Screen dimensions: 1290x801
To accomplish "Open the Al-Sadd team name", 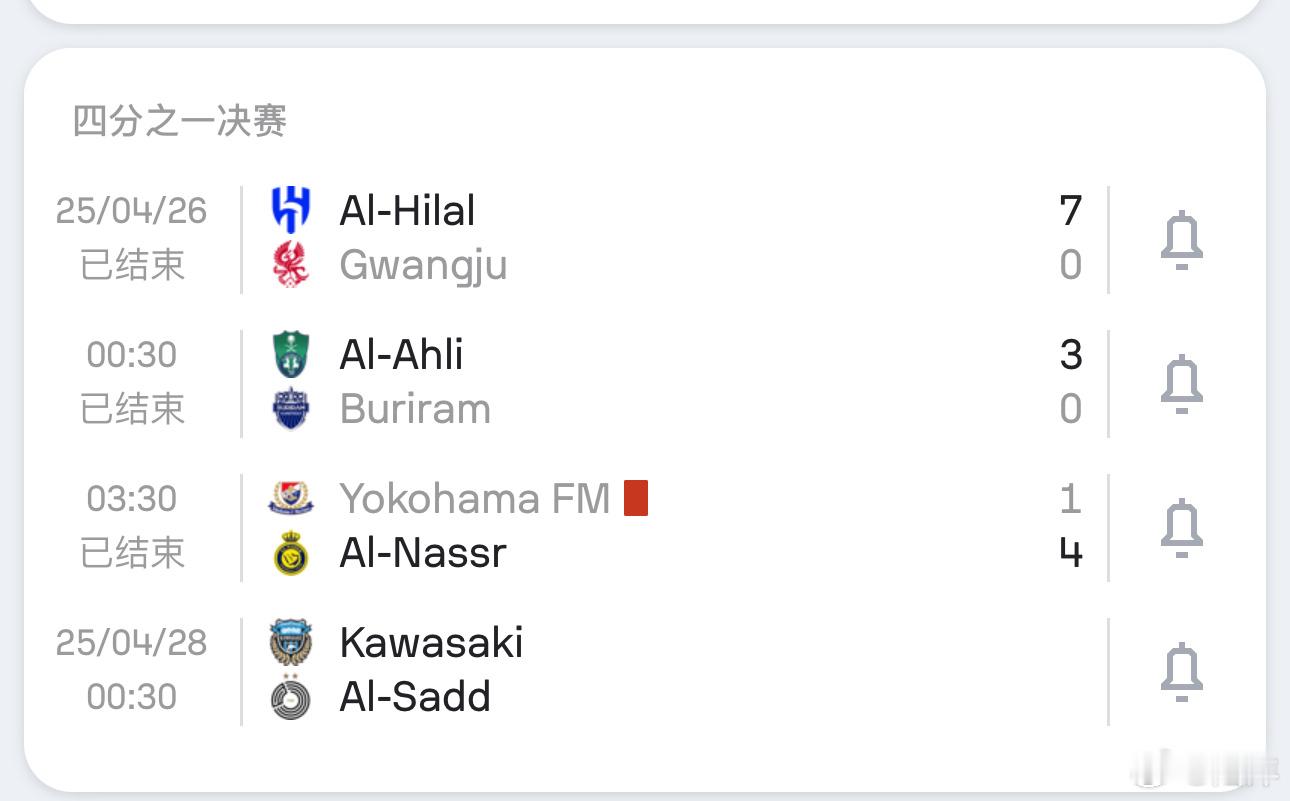I will [x=415, y=697].
